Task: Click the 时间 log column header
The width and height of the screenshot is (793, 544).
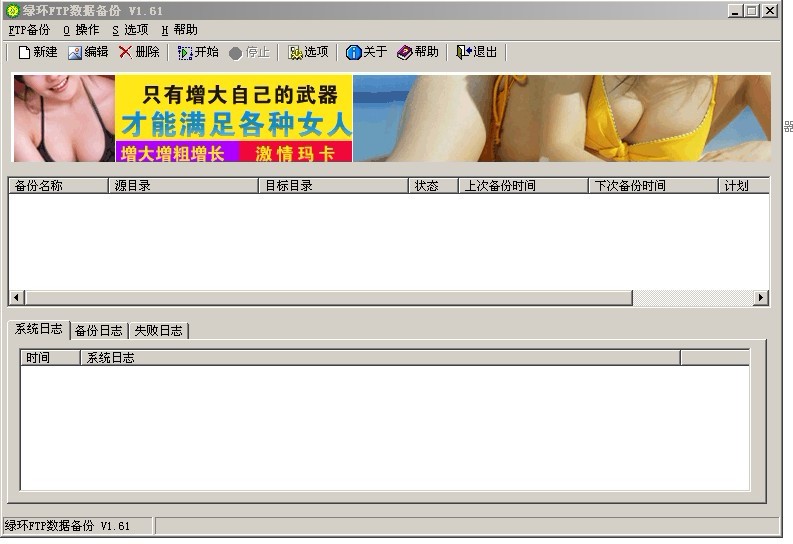Action: point(50,357)
